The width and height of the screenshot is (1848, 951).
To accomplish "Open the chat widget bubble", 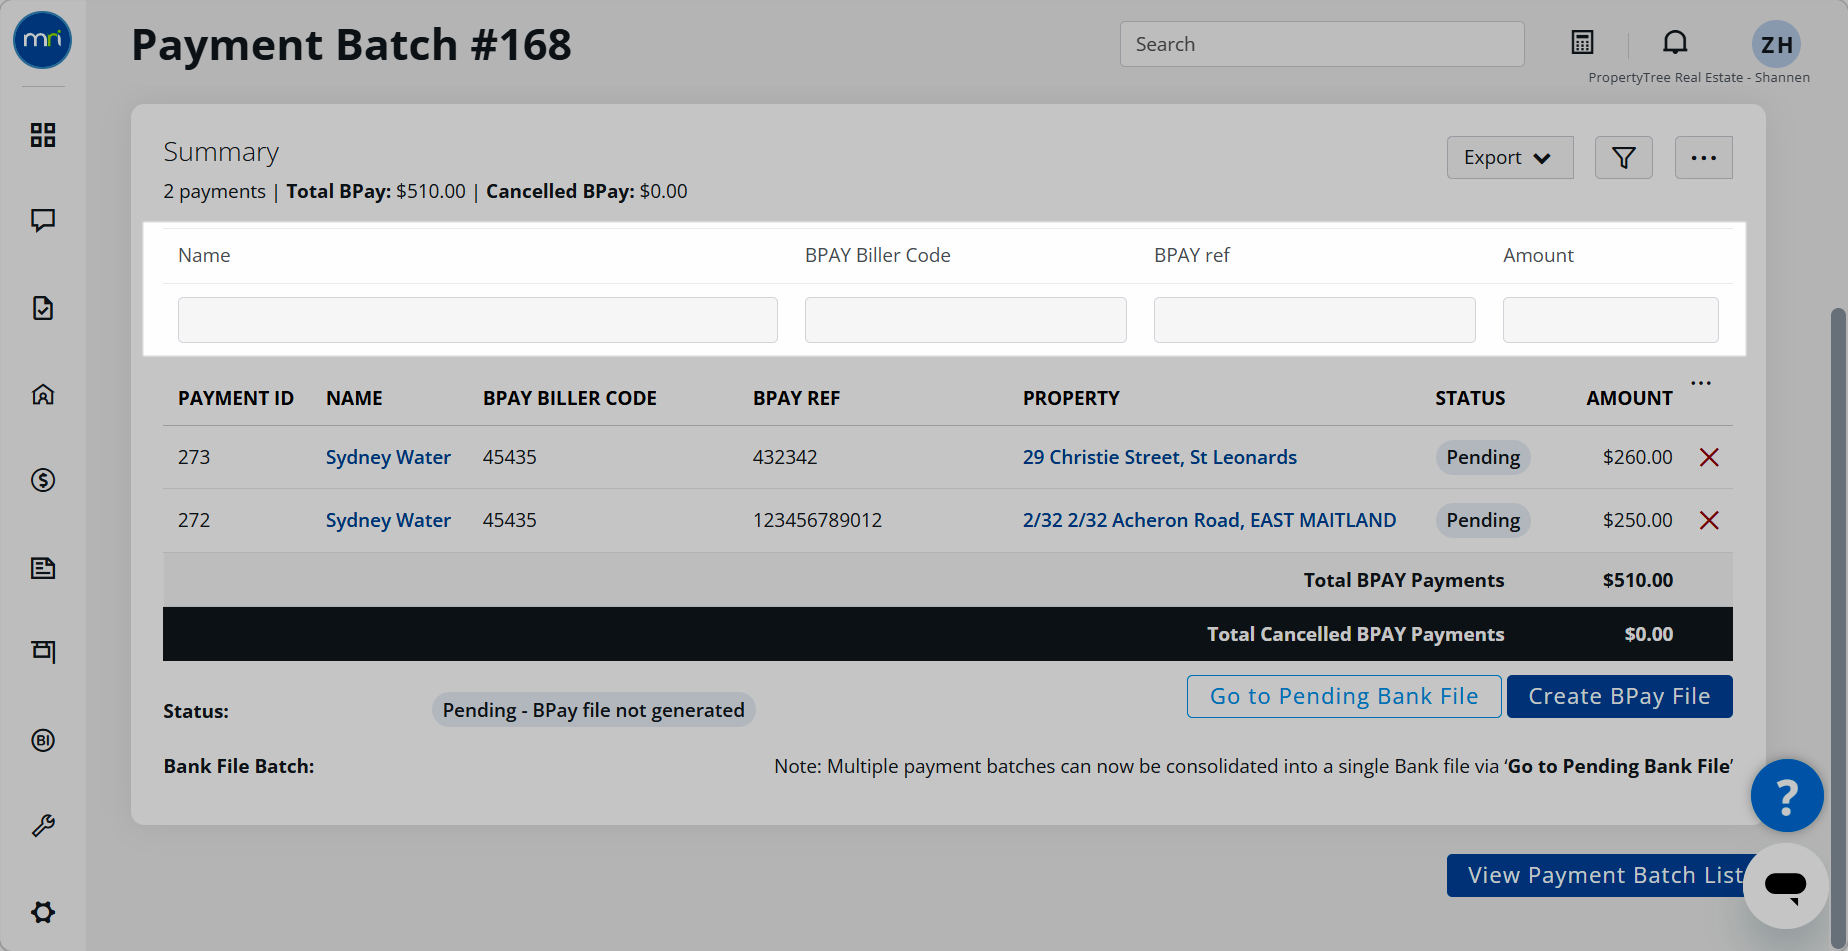I will 1785,886.
